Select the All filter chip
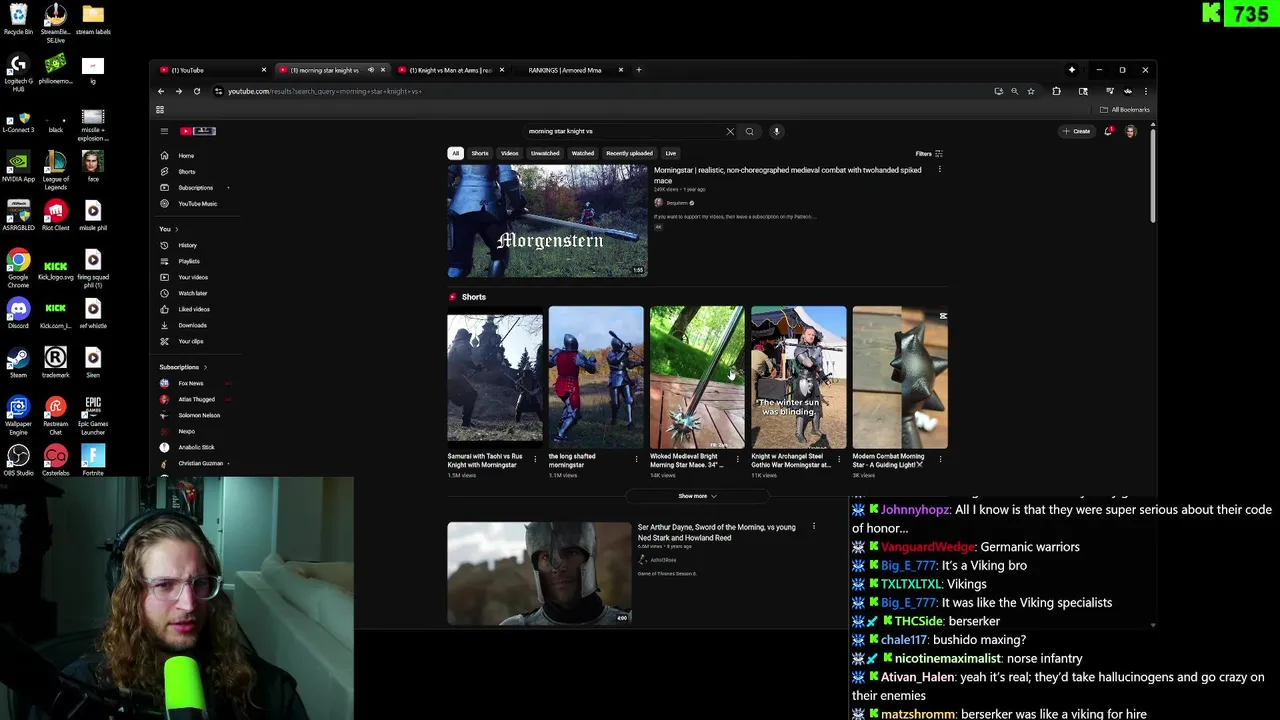This screenshot has height=720, width=1280. pyautogui.click(x=455, y=153)
